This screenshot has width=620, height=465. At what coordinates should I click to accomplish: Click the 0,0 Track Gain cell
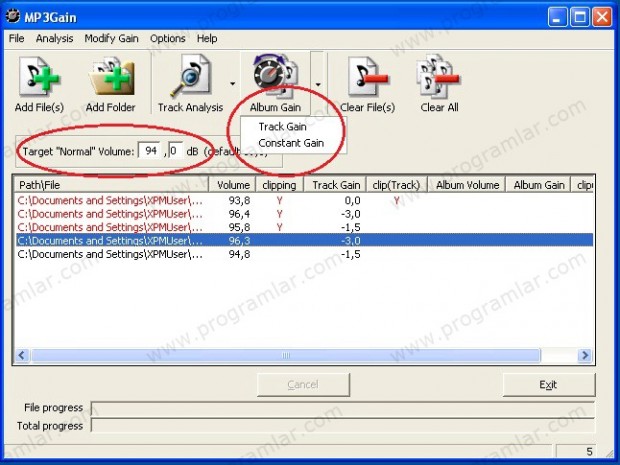352,200
